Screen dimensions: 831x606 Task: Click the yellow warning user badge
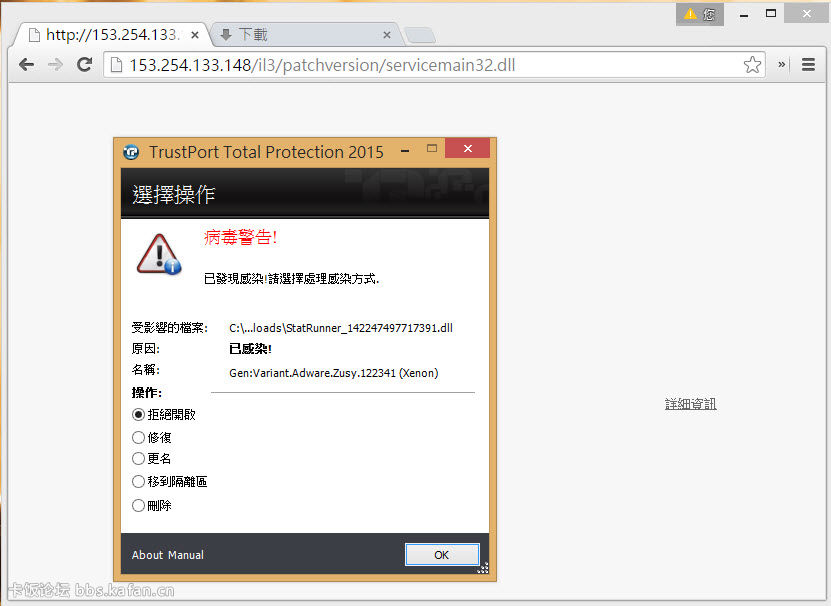(x=700, y=14)
